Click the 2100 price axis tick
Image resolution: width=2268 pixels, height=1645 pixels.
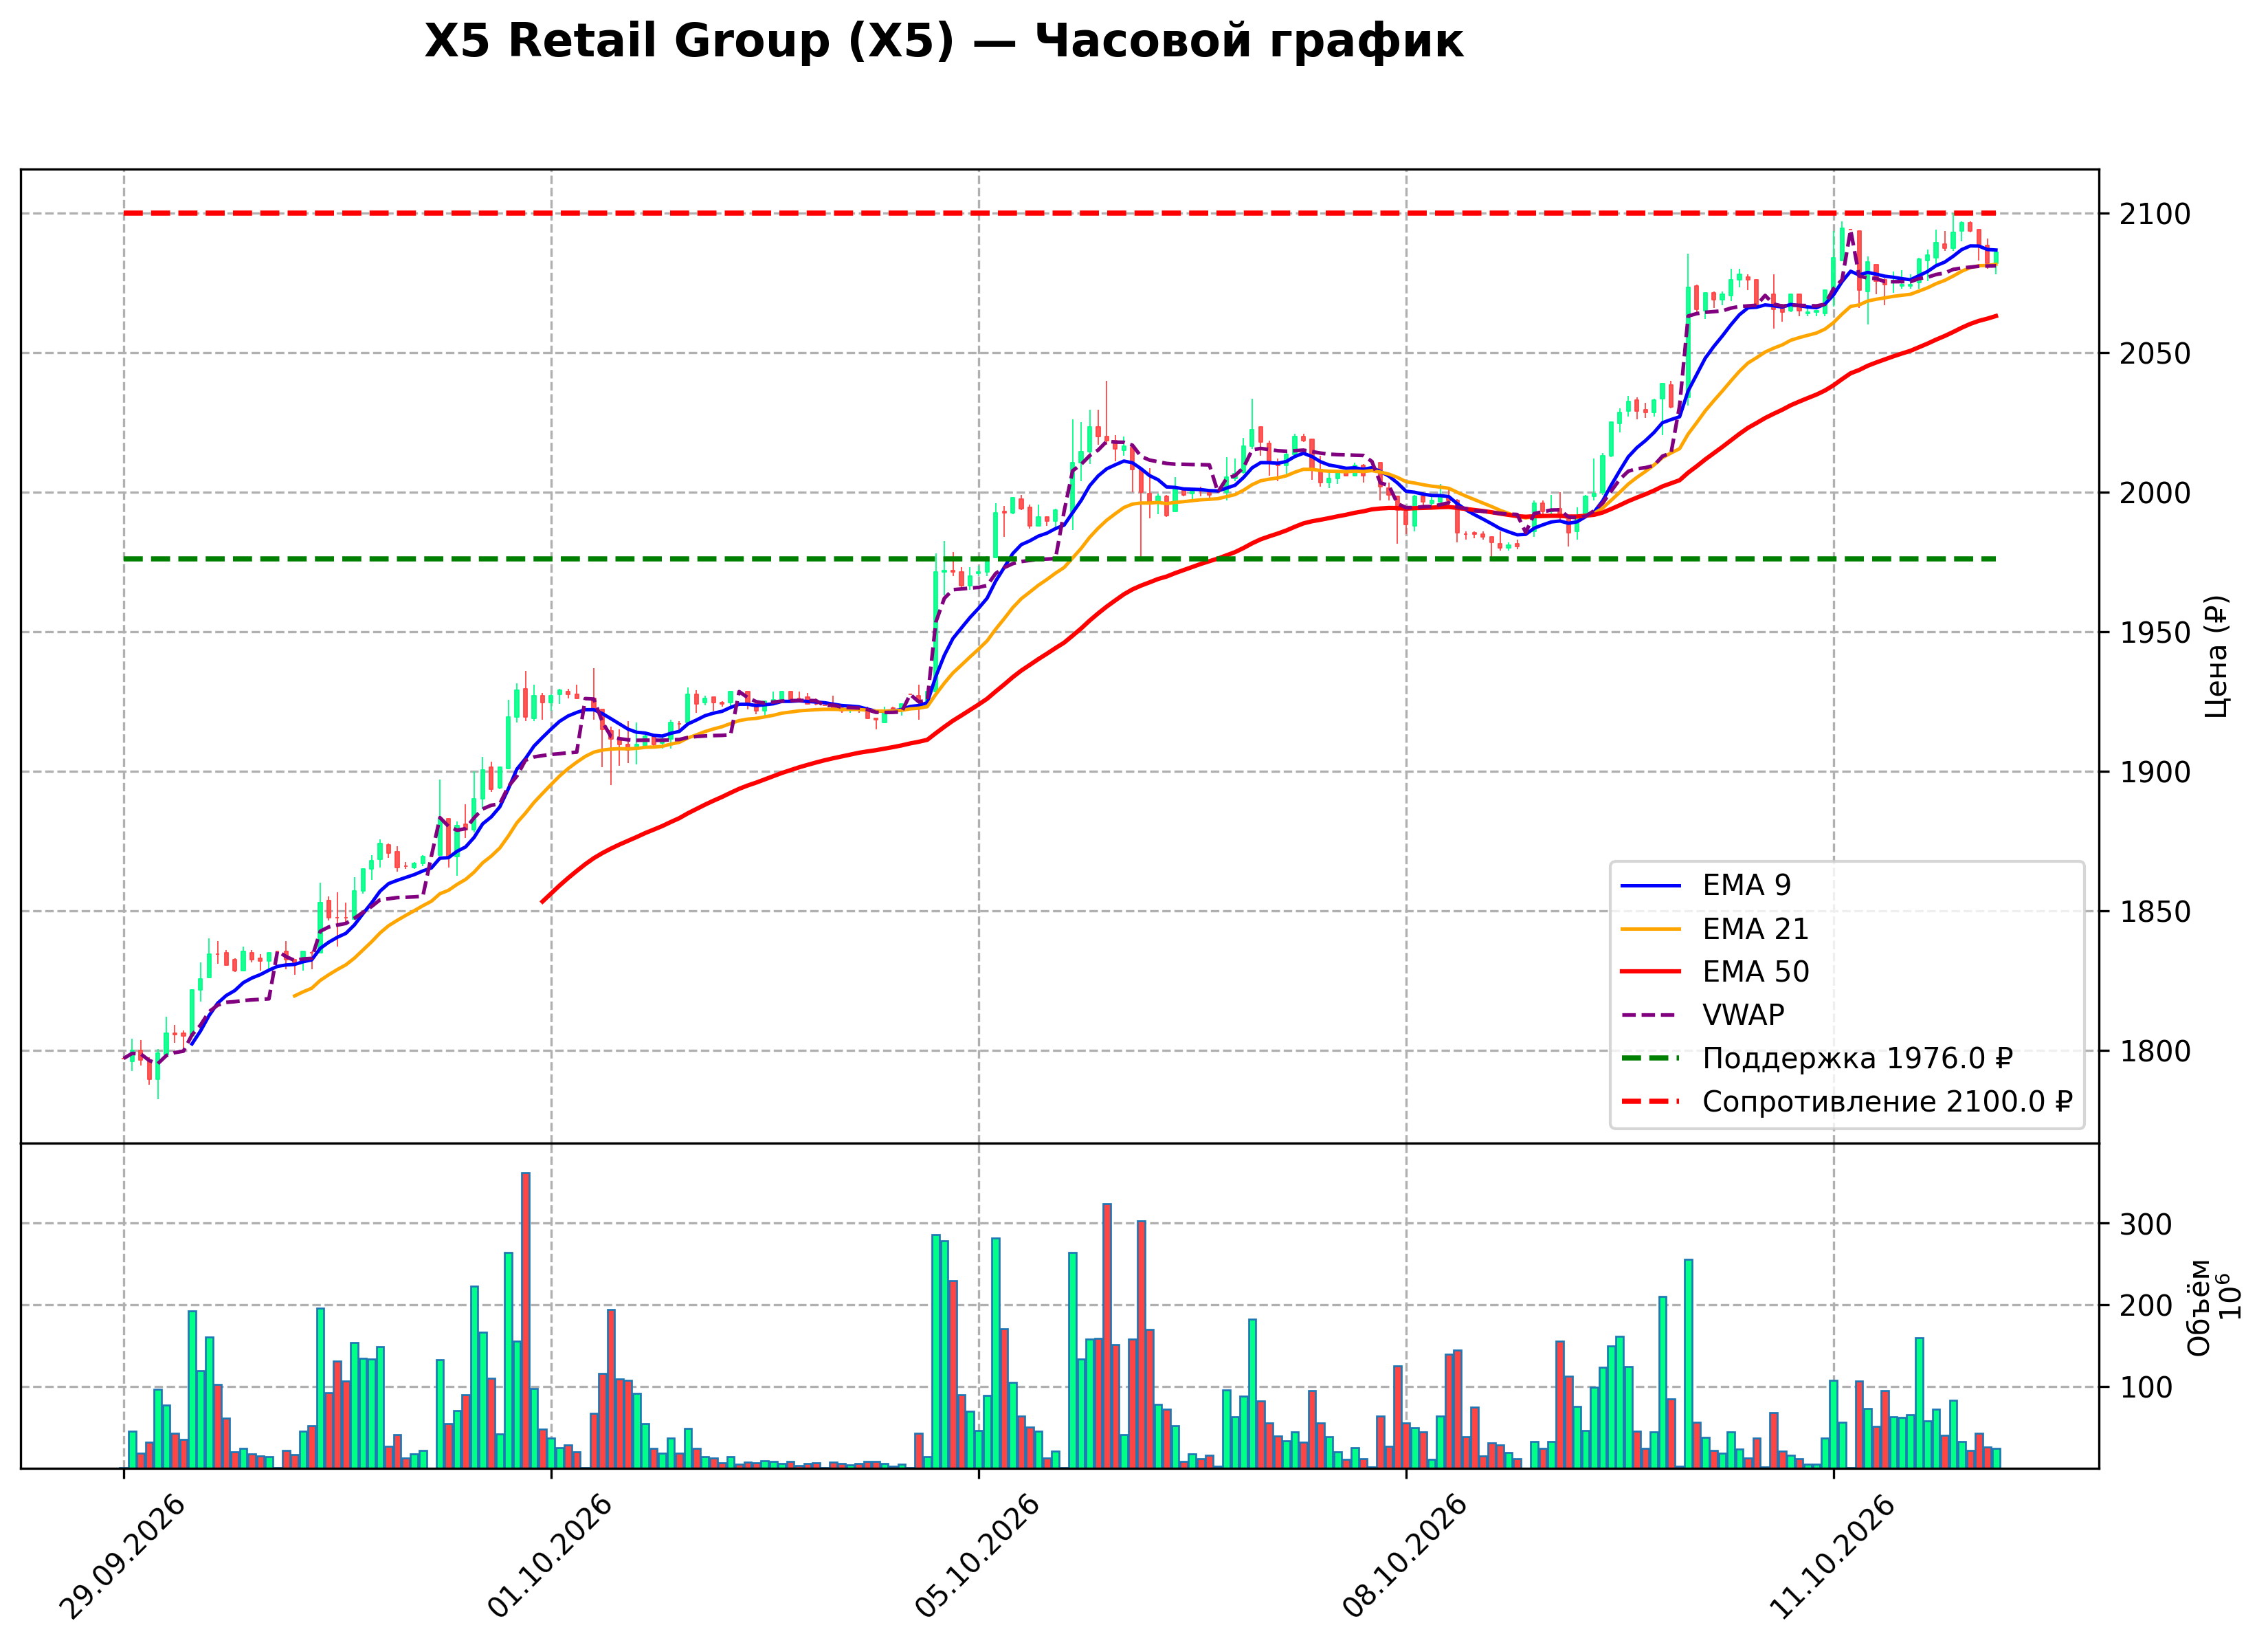coord(2155,214)
